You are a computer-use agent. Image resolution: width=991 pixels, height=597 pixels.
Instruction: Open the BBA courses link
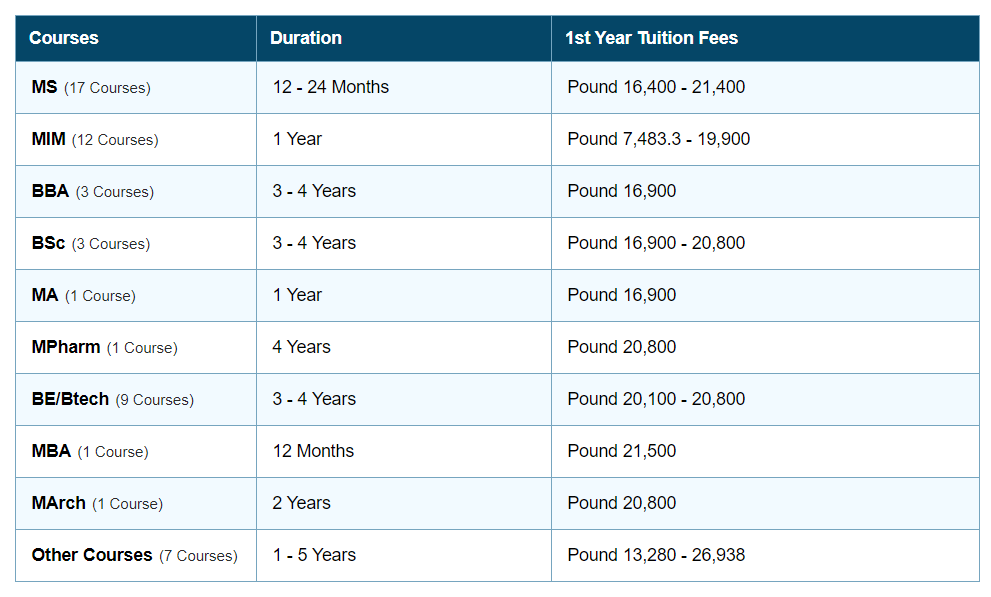[50, 191]
